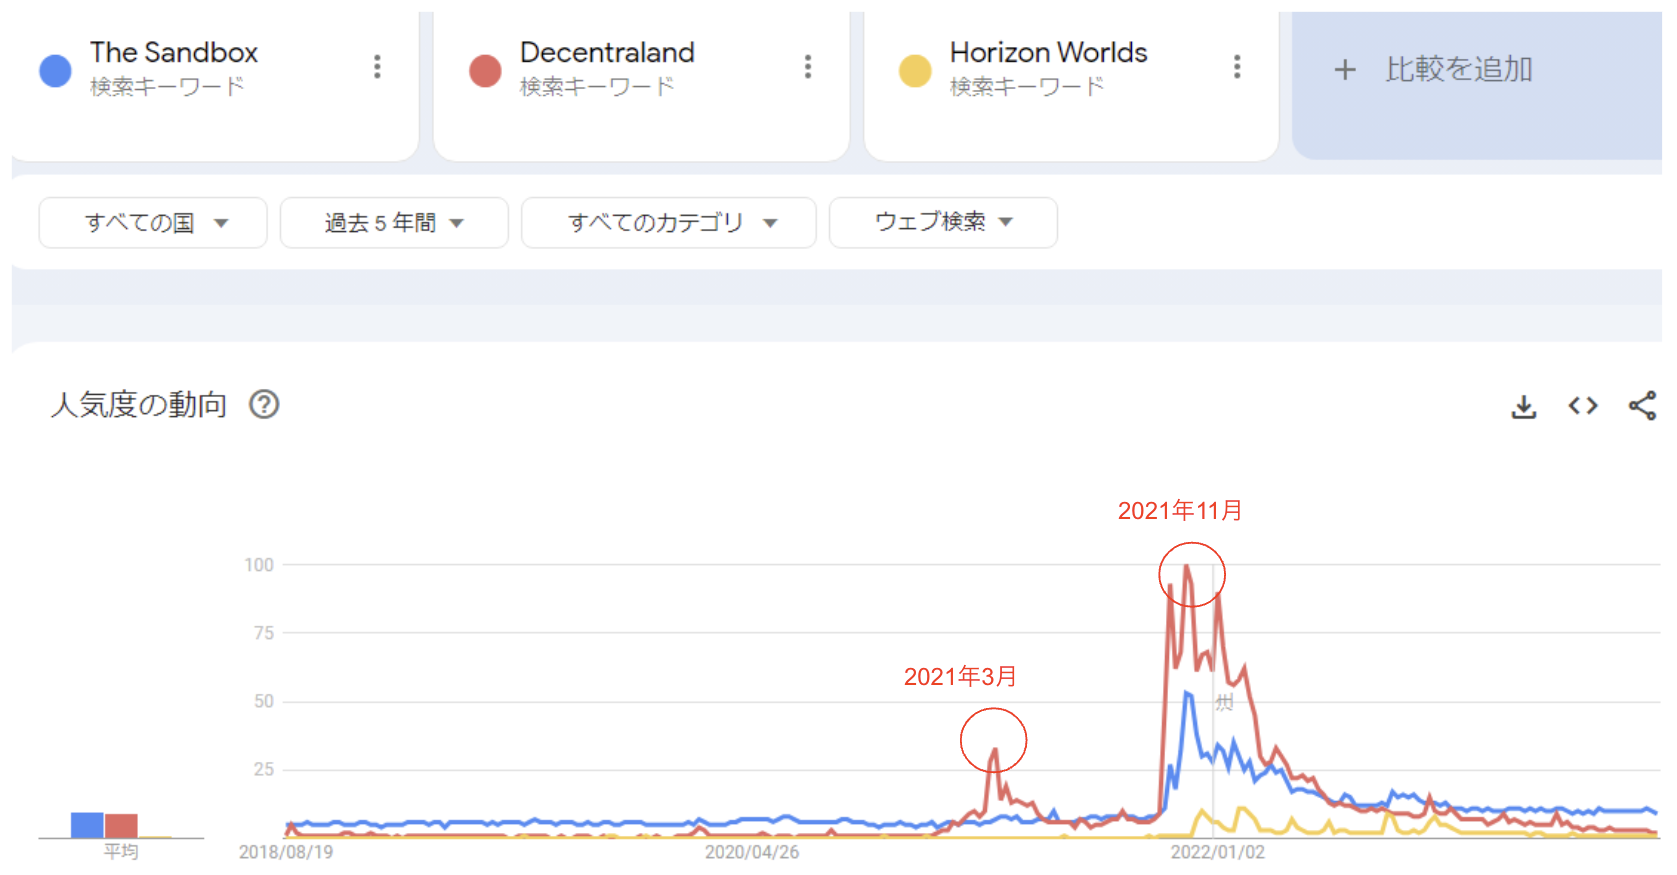This screenshot has width=1677, height=875.
Task: Open the 過去 5 年間 time range dropdown
Action: [394, 222]
